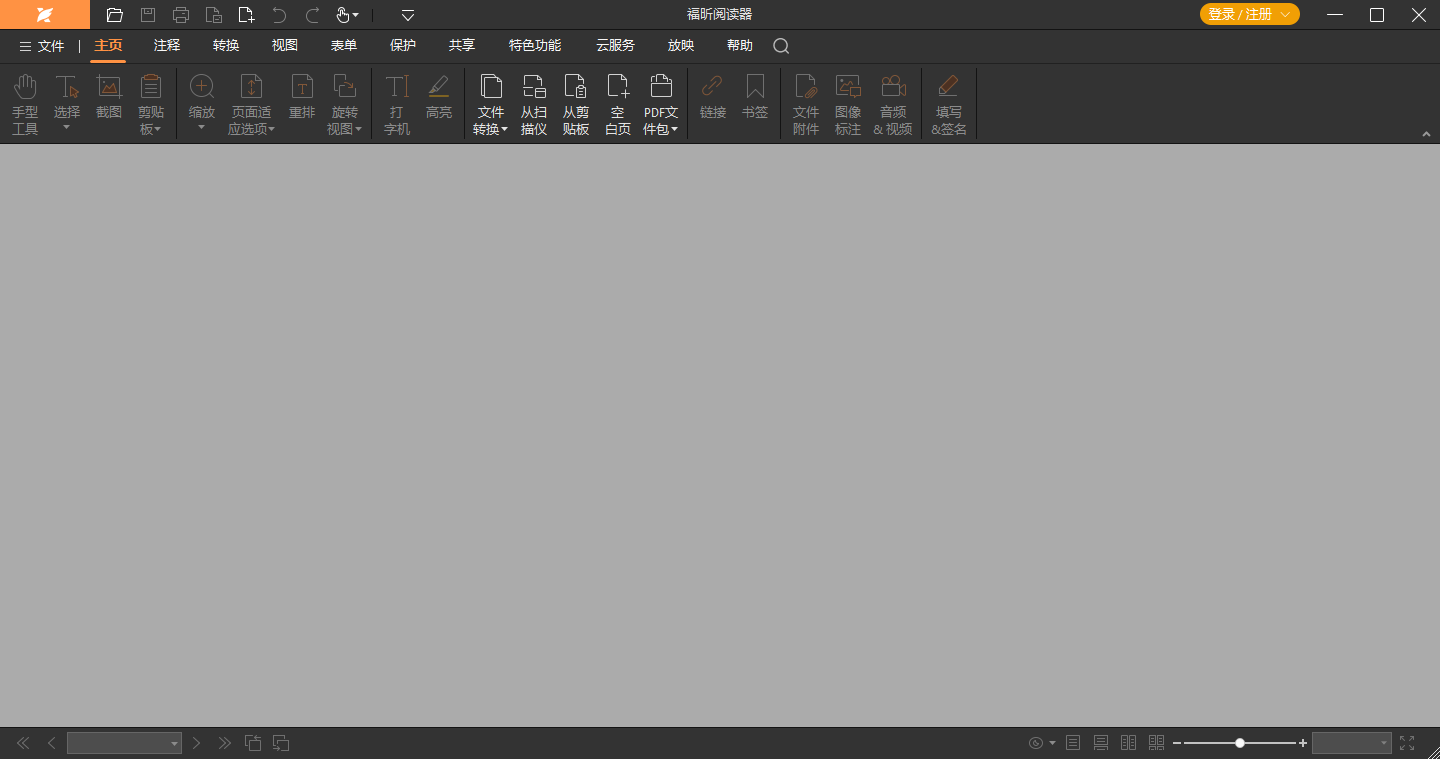Select the 图像标注 image annotation tool

pyautogui.click(x=848, y=104)
